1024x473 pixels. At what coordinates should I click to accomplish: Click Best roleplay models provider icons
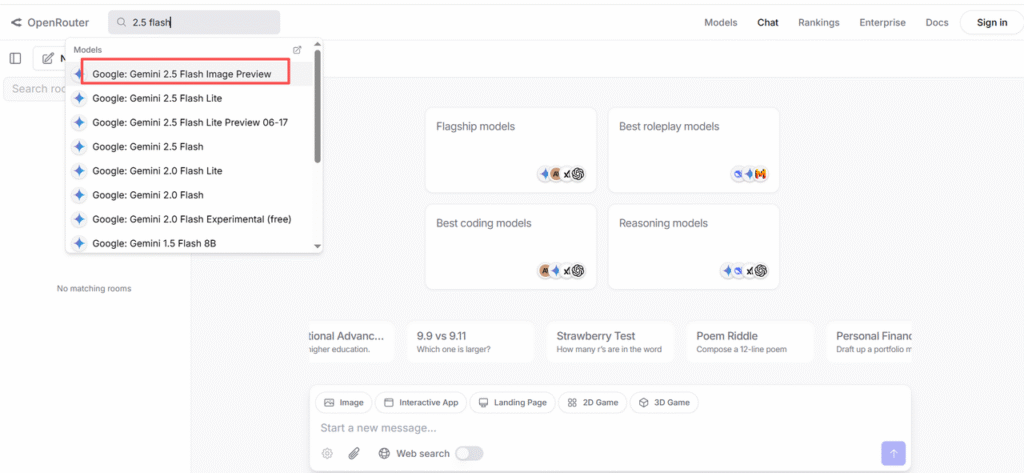coord(750,174)
